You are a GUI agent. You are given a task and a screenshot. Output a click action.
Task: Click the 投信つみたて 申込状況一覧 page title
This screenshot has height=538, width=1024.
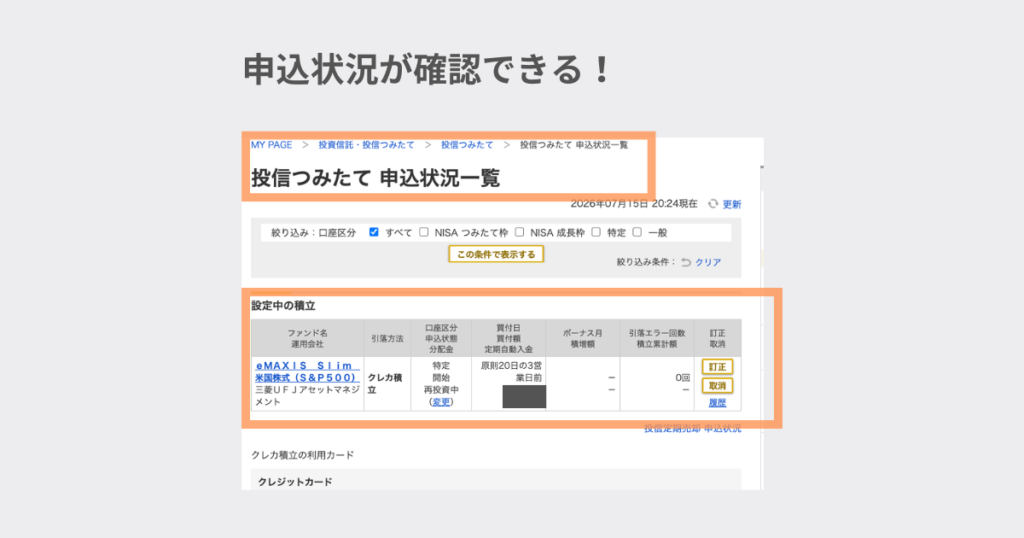pos(376,178)
